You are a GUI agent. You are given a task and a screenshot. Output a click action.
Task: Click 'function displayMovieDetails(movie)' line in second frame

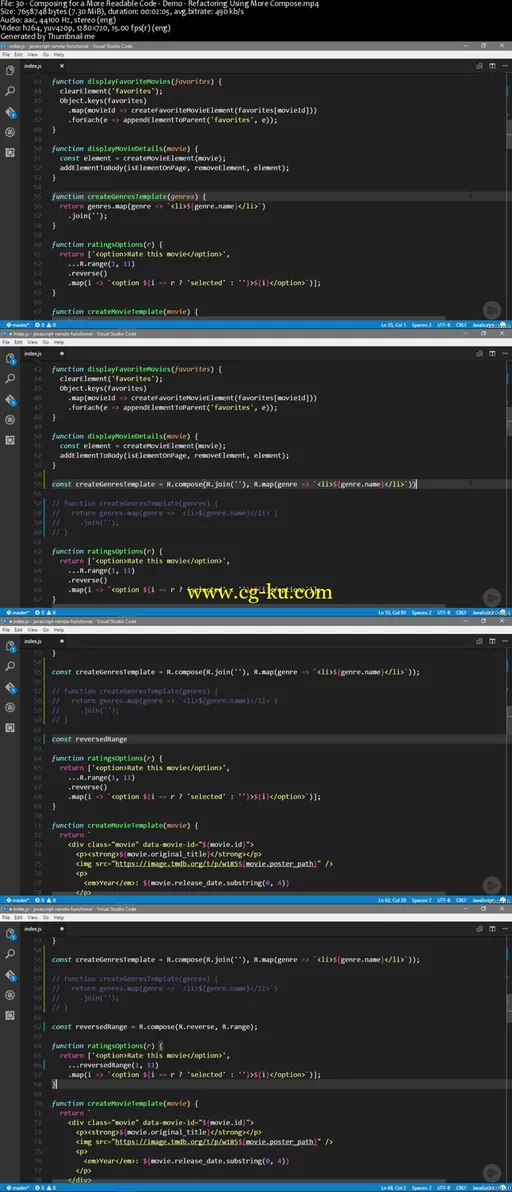point(125,436)
